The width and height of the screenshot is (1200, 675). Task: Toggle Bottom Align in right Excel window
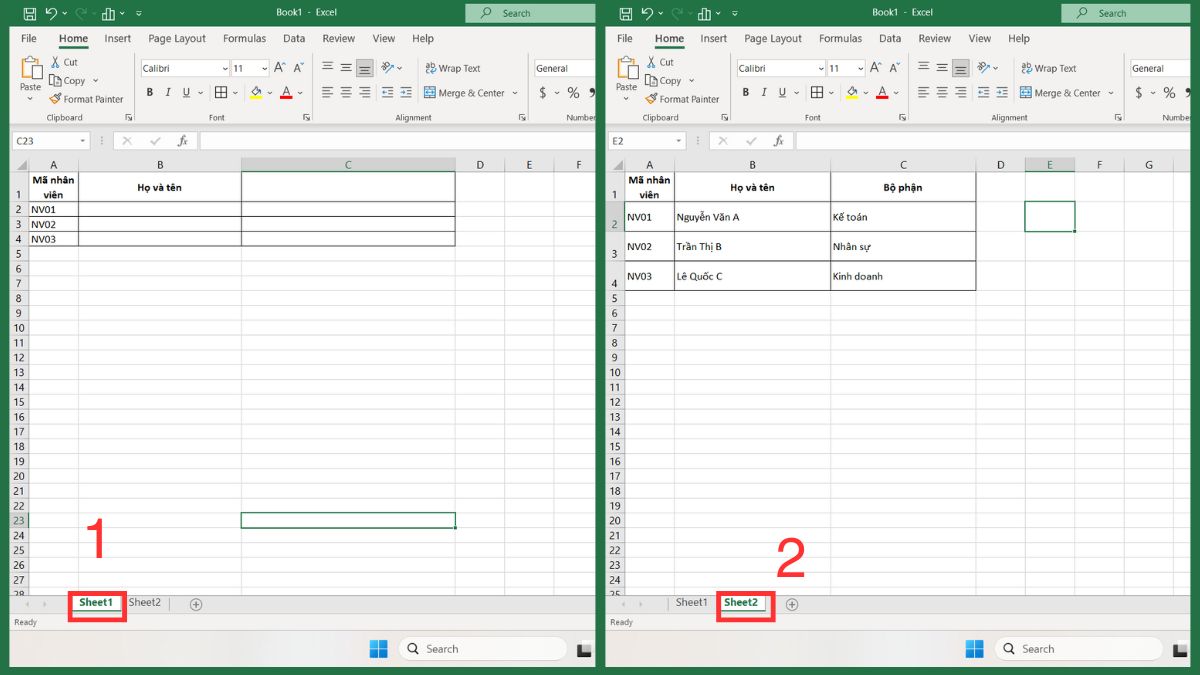(961, 68)
